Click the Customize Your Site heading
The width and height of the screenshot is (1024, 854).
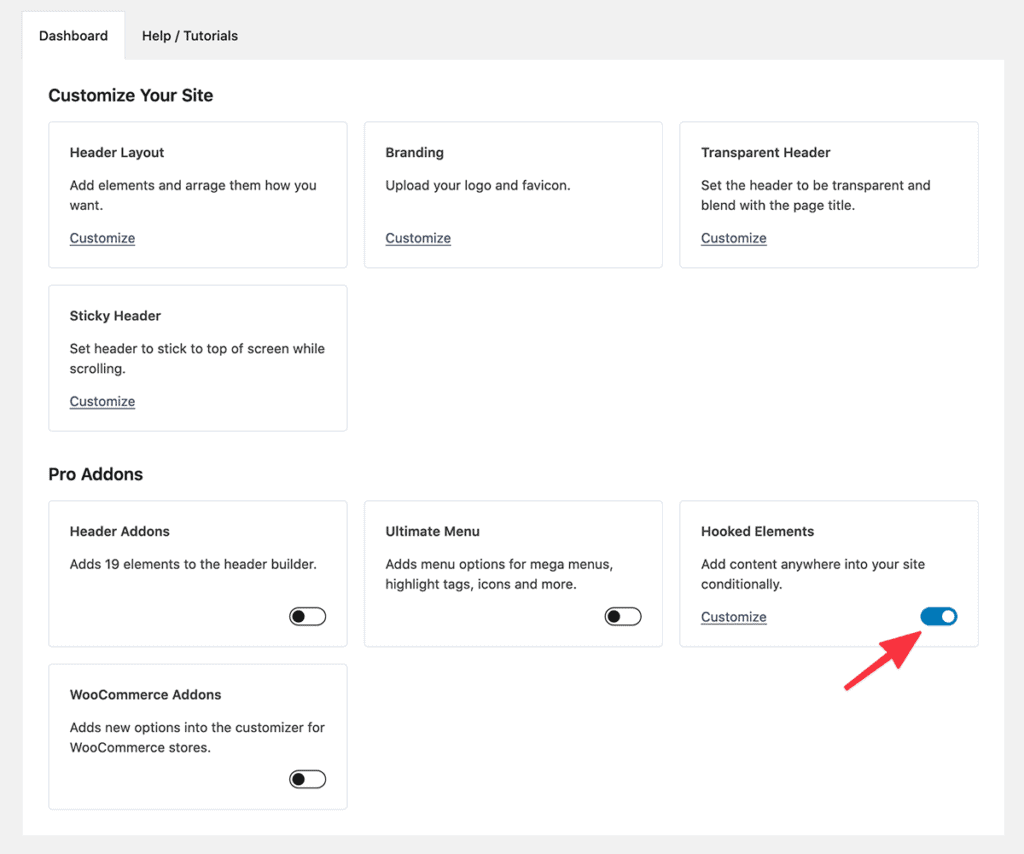click(x=130, y=95)
